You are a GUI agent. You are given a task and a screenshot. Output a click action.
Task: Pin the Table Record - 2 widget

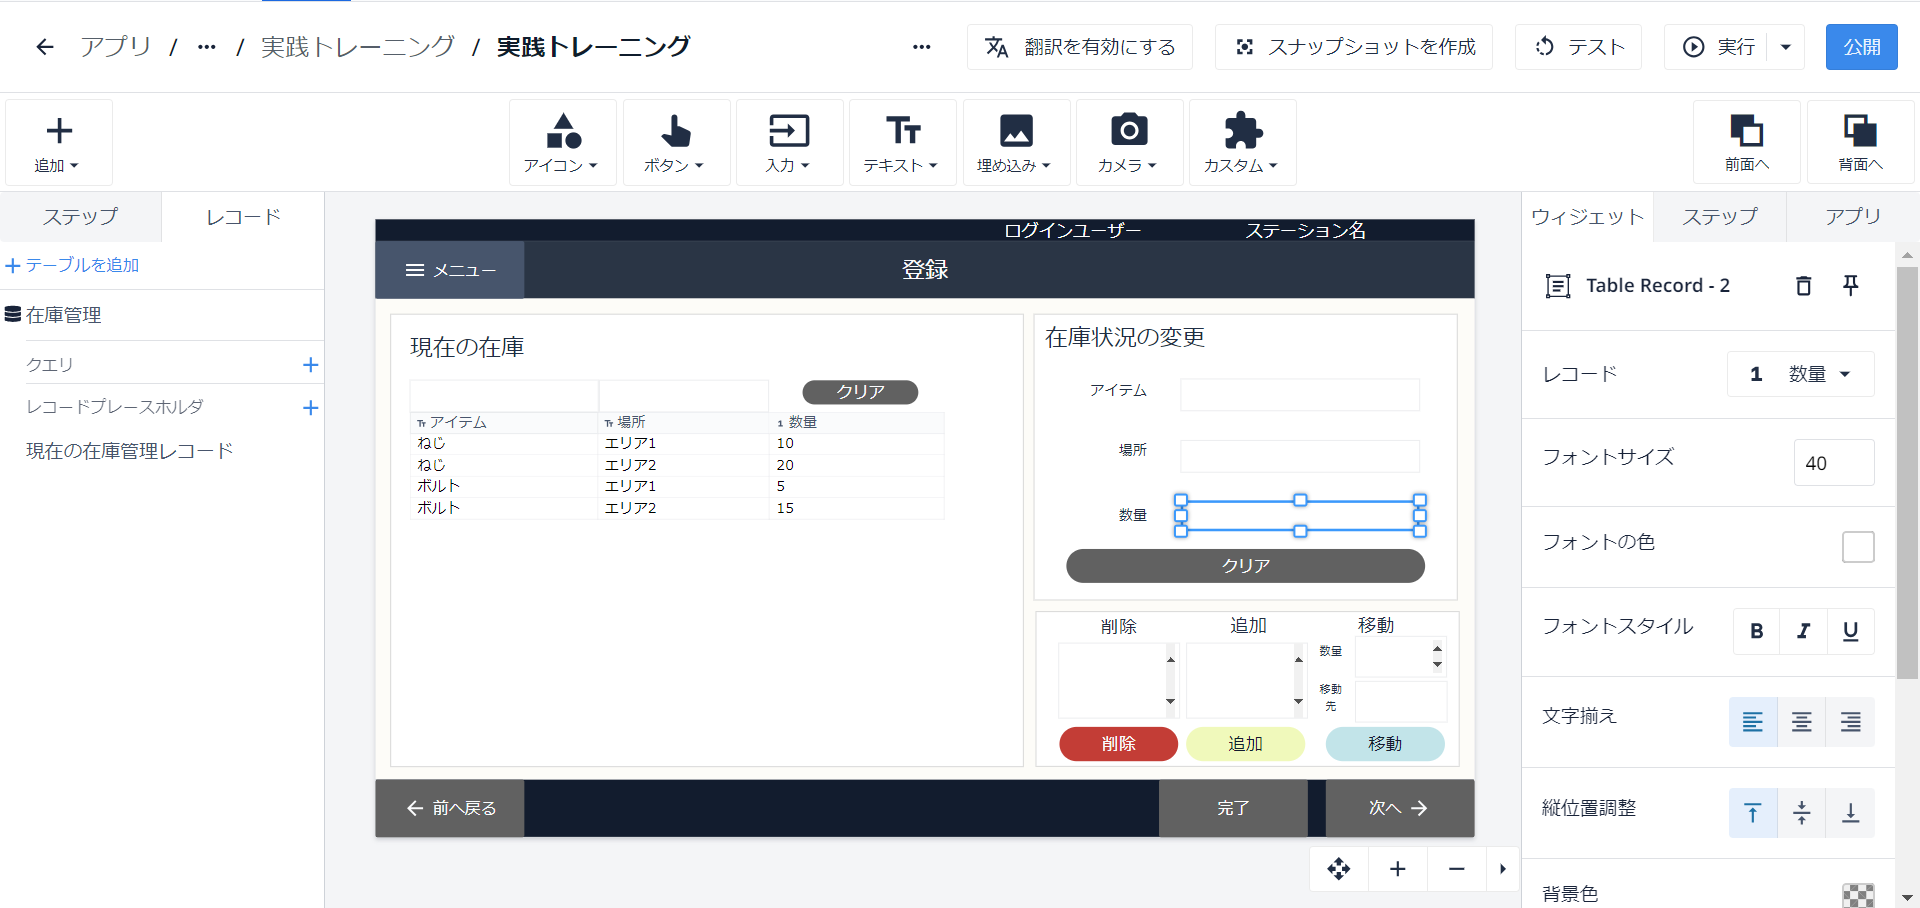(x=1851, y=286)
